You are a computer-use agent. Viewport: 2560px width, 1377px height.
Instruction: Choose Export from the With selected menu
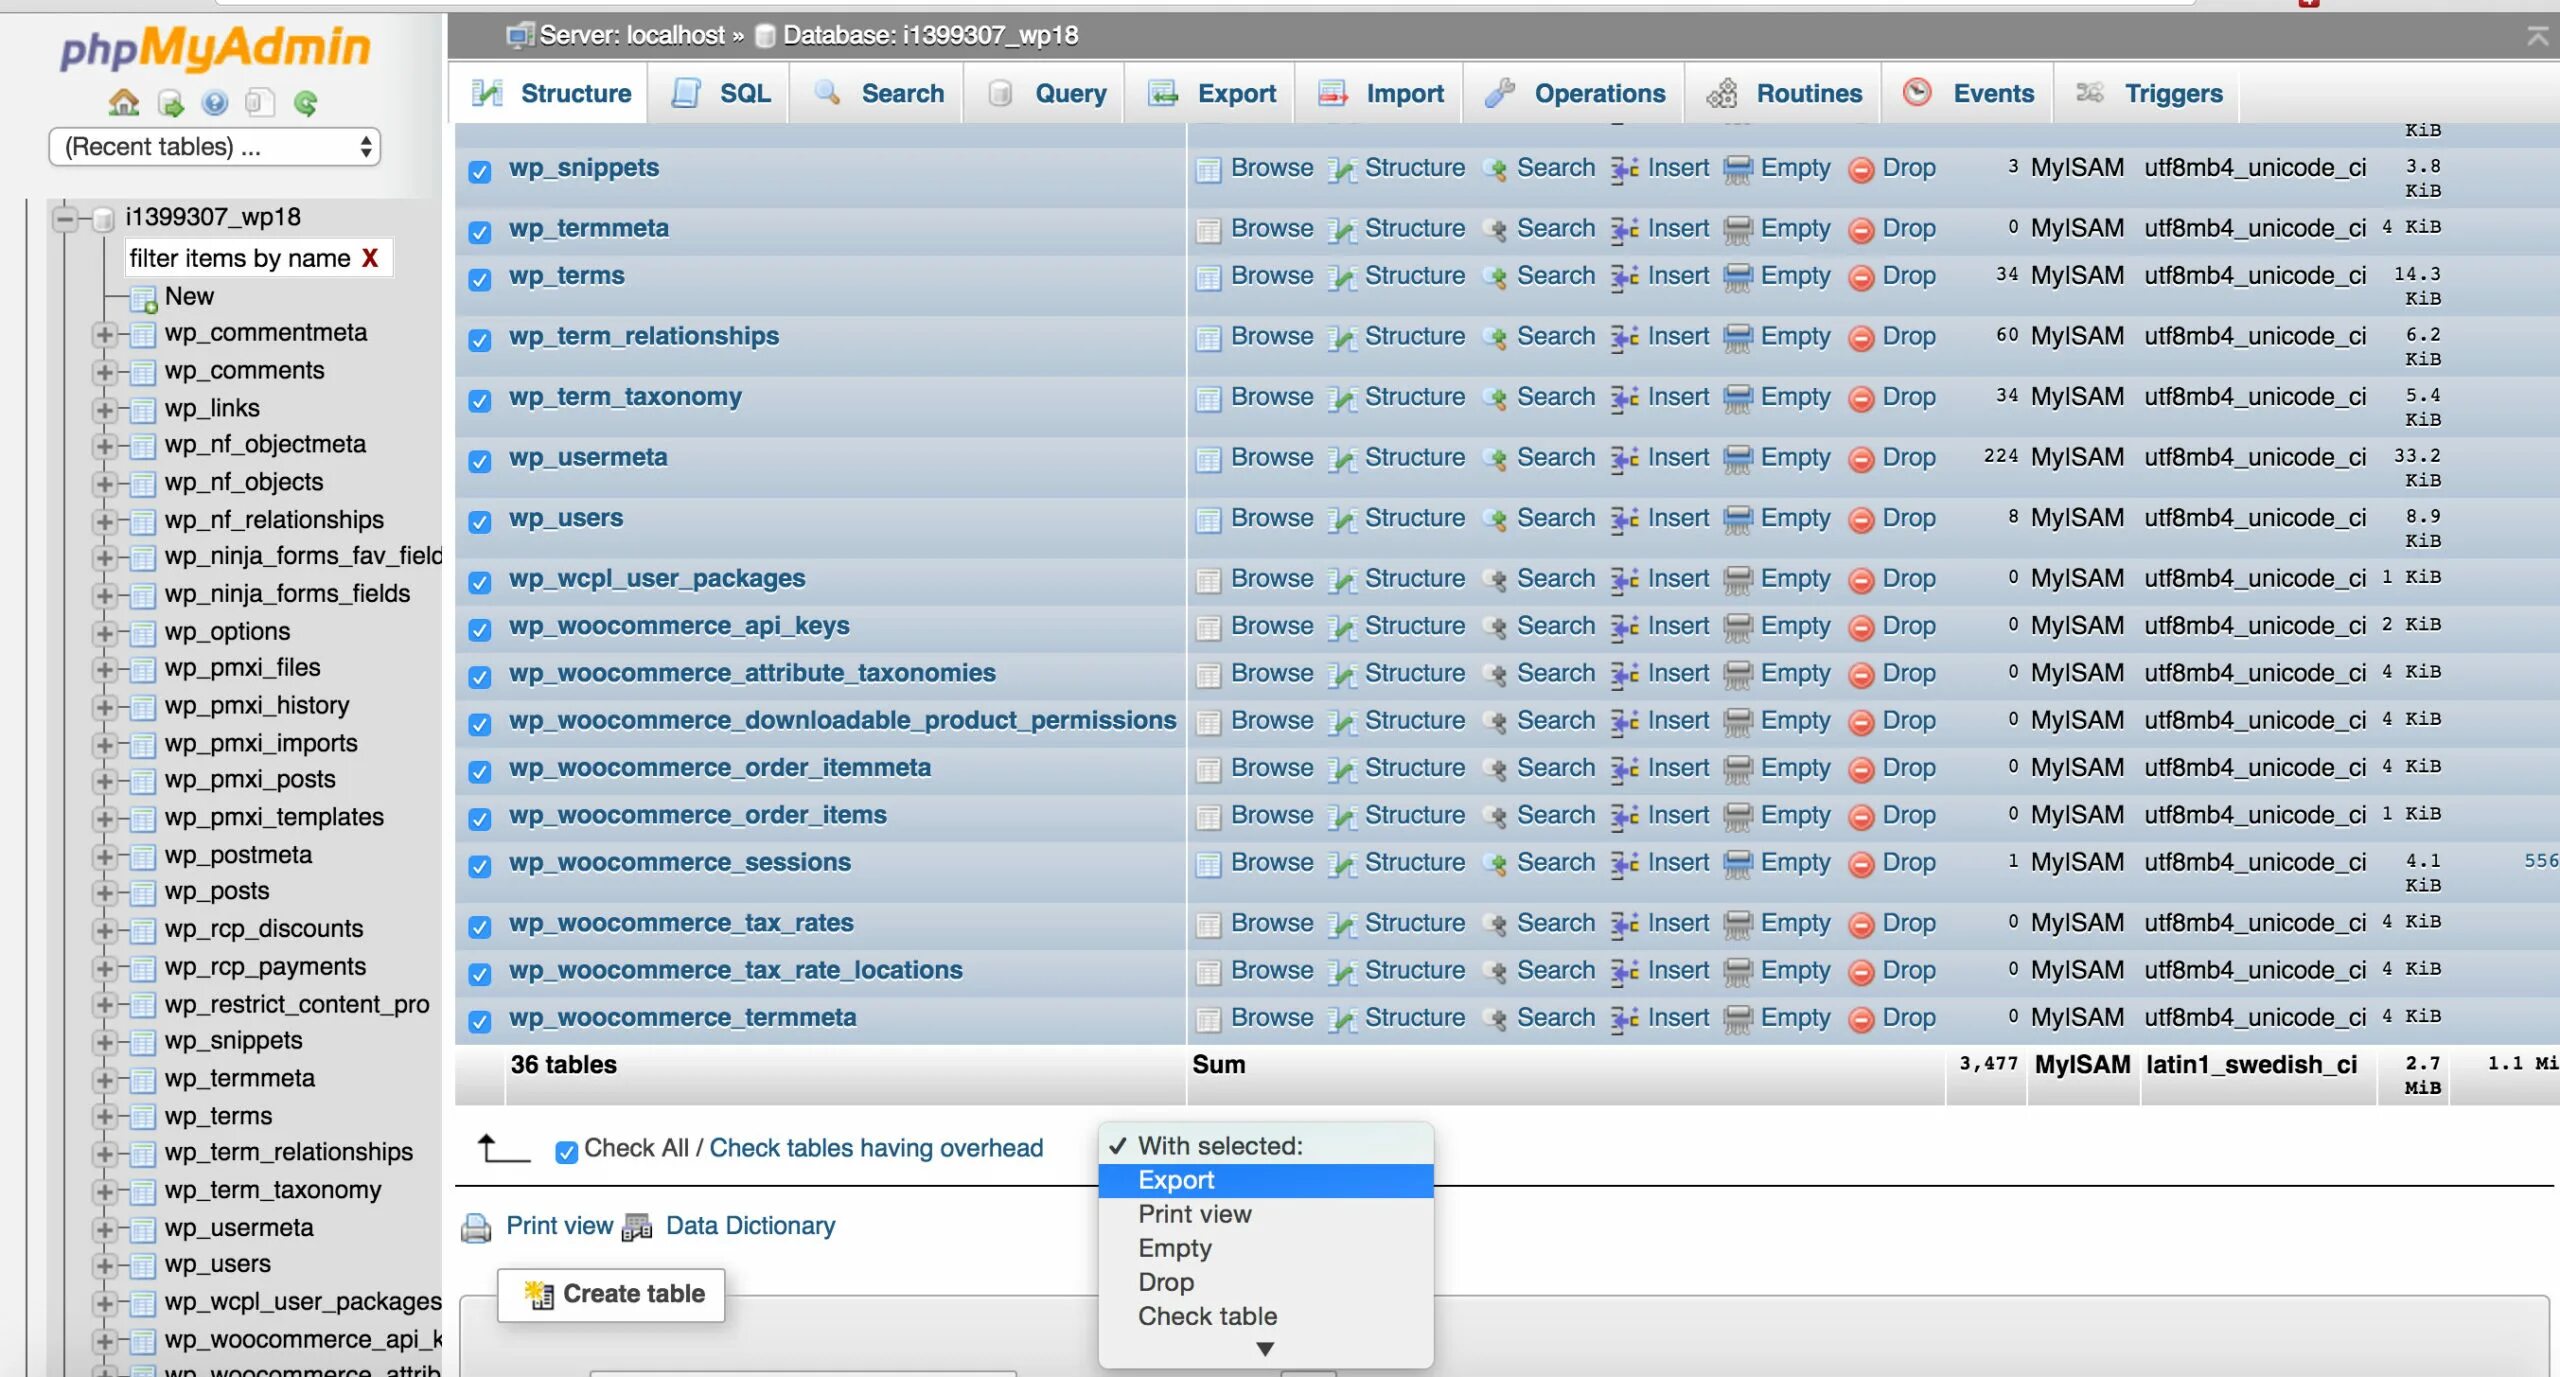[x=1176, y=1180]
